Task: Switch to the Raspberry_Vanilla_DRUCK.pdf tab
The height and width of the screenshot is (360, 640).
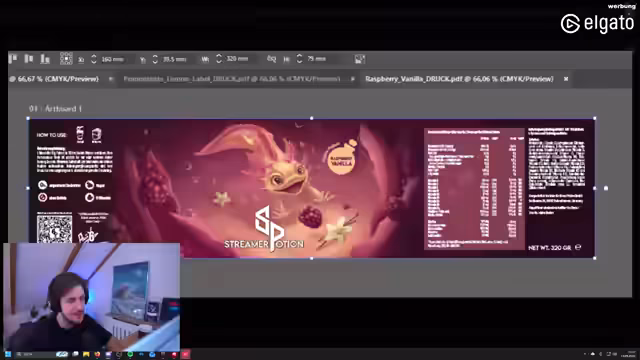Action: click(x=459, y=79)
